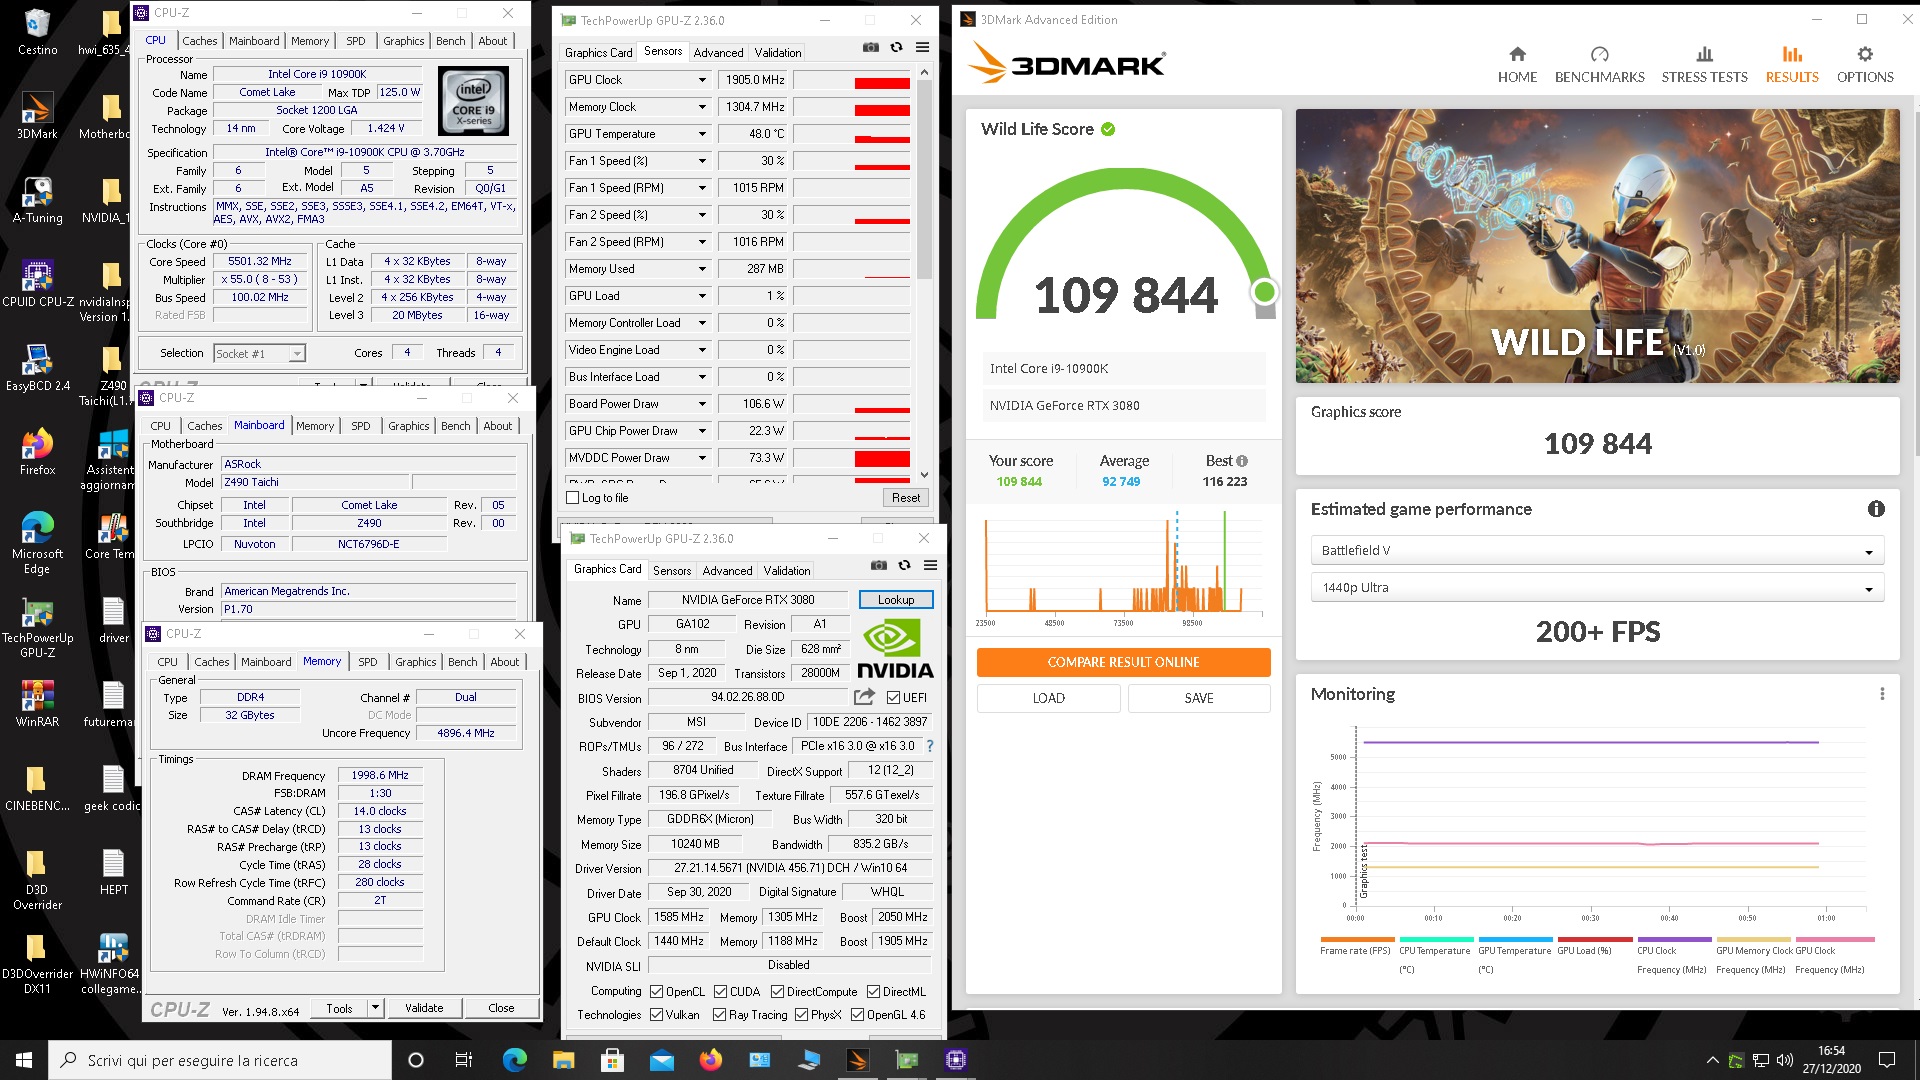Click the Windows Start button
Image resolution: width=1920 pixels, height=1080 pixels.
[x=24, y=1060]
